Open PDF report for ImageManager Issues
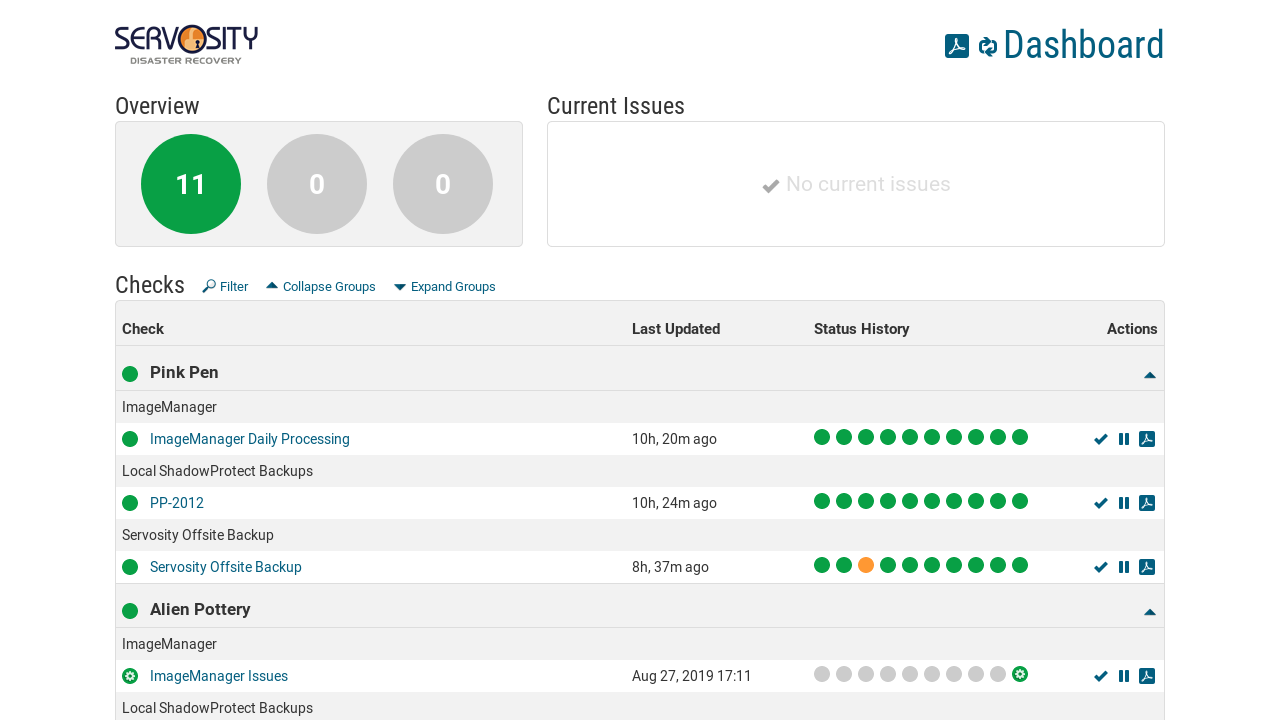This screenshot has width=1280, height=720. [x=1147, y=676]
